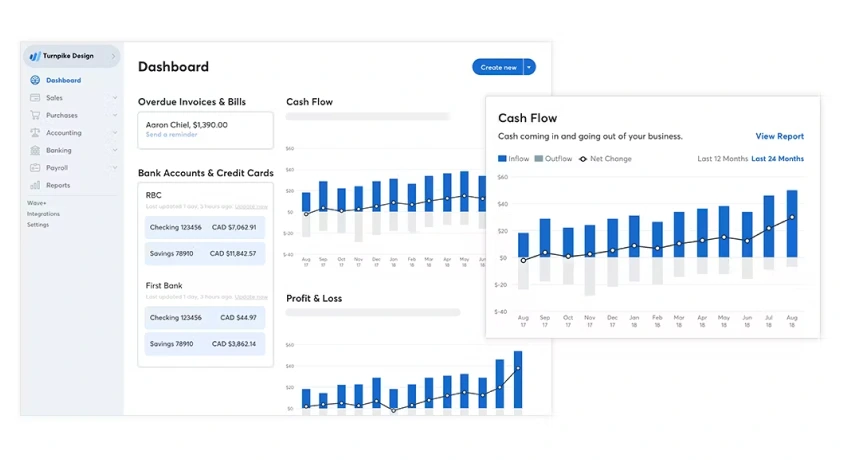Viewport: 847px width, 460px height.
Task: Expand the Turnpike Design business switcher chevron
Action: 113,56
